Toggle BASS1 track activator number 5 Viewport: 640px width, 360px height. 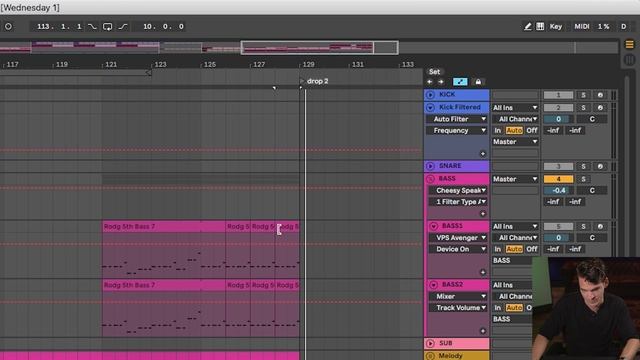(x=558, y=227)
